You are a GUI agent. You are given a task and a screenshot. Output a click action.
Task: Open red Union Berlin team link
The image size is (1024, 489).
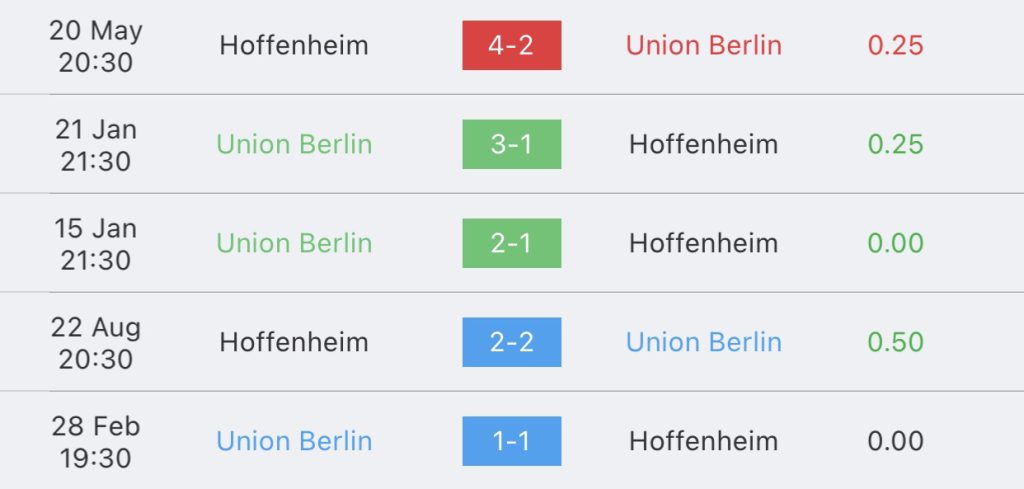pyautogui.click(x=703, y=45)
